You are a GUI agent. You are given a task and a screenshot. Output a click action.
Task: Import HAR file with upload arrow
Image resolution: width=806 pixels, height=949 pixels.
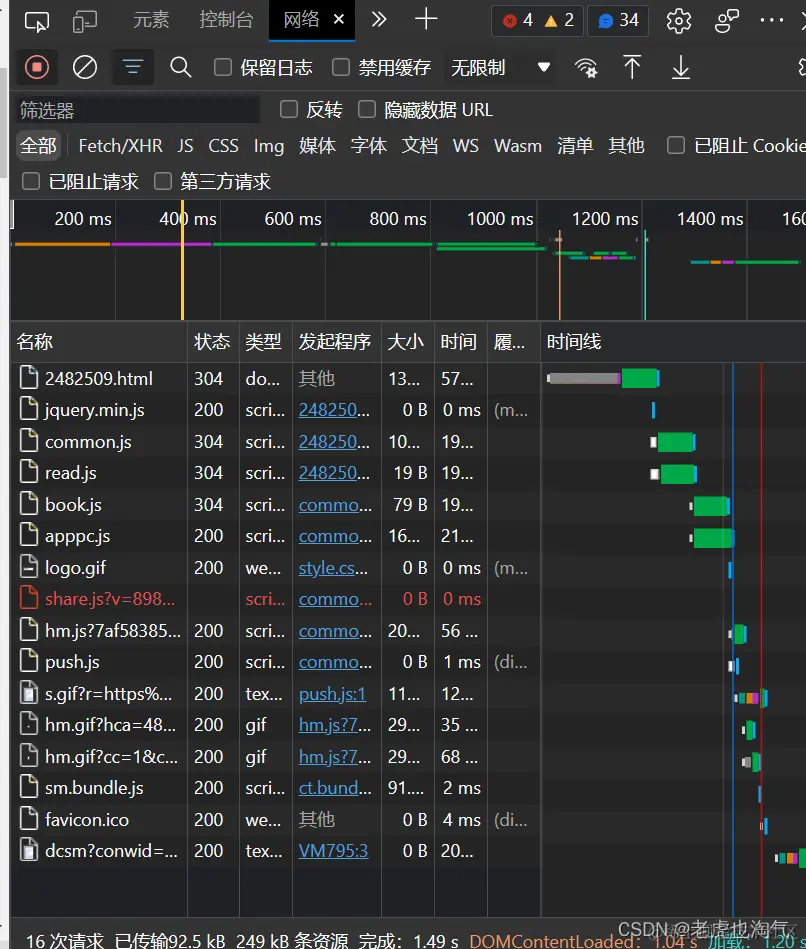(632, 67)
